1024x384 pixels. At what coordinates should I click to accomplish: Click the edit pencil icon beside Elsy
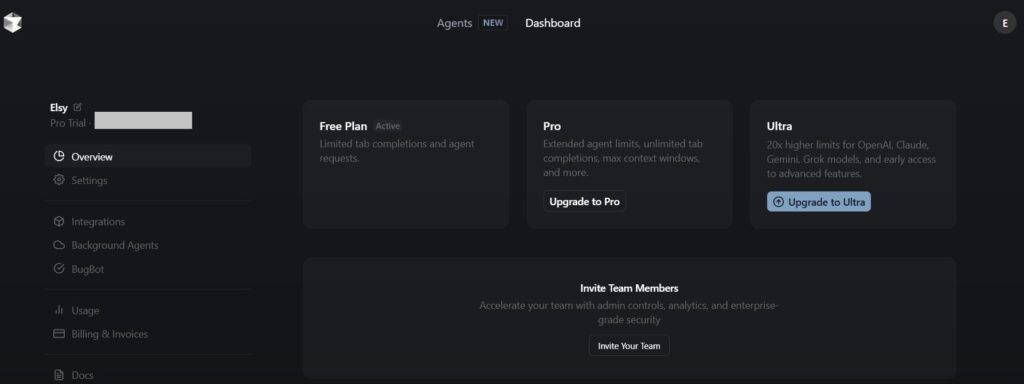point(78,107)
